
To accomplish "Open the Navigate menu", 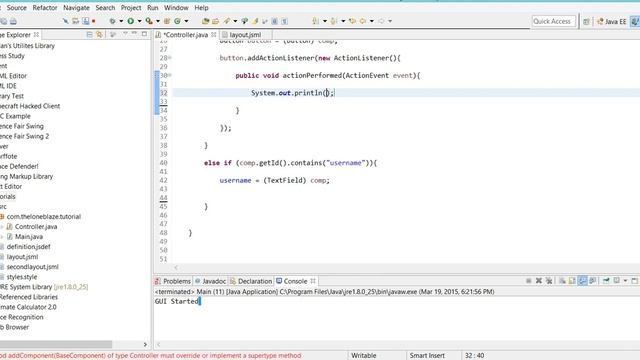I will point(76,8).
